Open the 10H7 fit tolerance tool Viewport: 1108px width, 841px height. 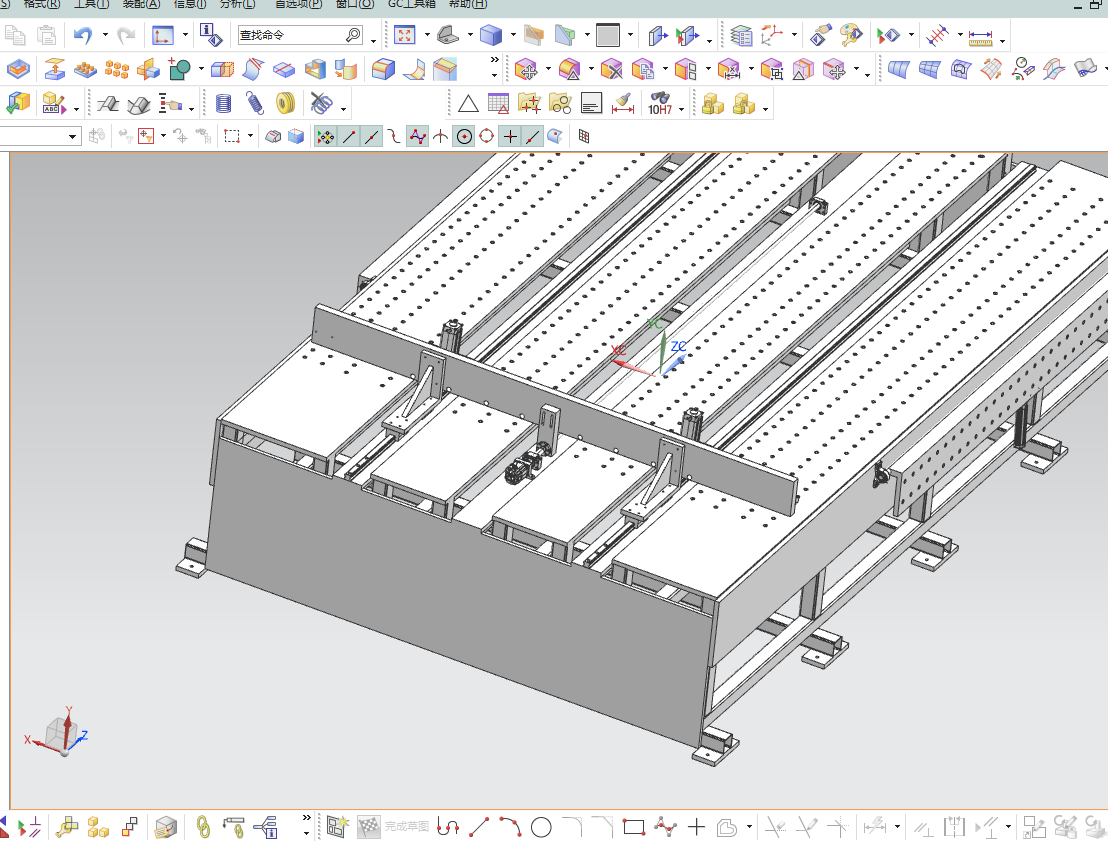tap(660, 104)
